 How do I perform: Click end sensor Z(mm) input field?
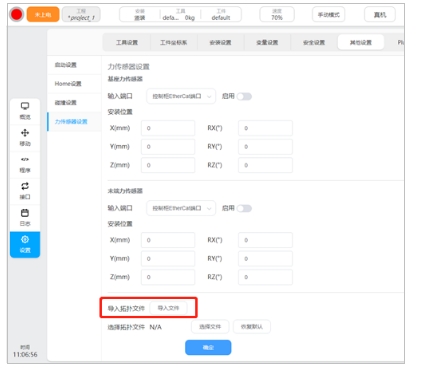168,277
